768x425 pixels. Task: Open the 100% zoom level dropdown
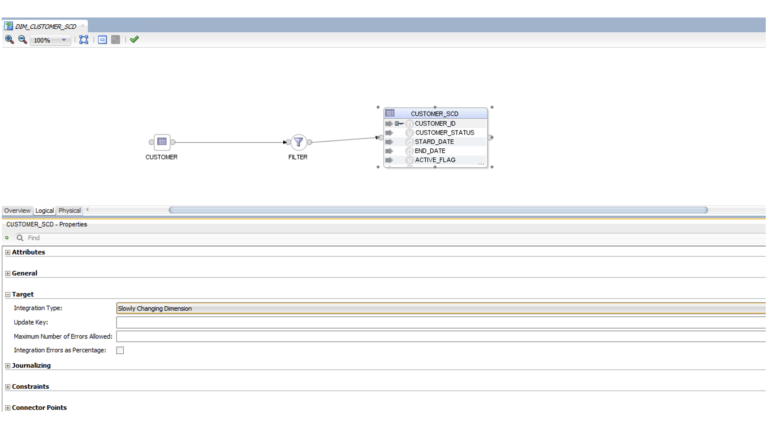[61, 39]
